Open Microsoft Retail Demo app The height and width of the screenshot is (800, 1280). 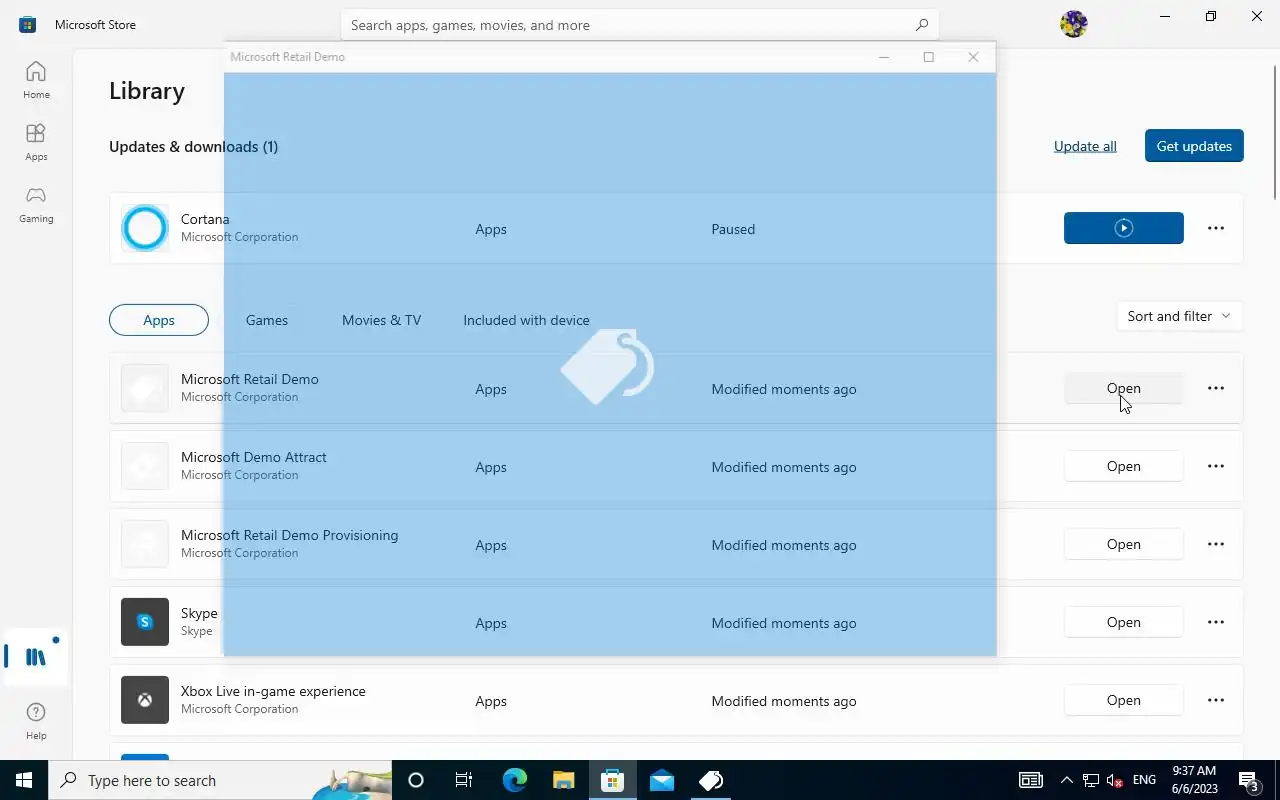coord(1124,388)
